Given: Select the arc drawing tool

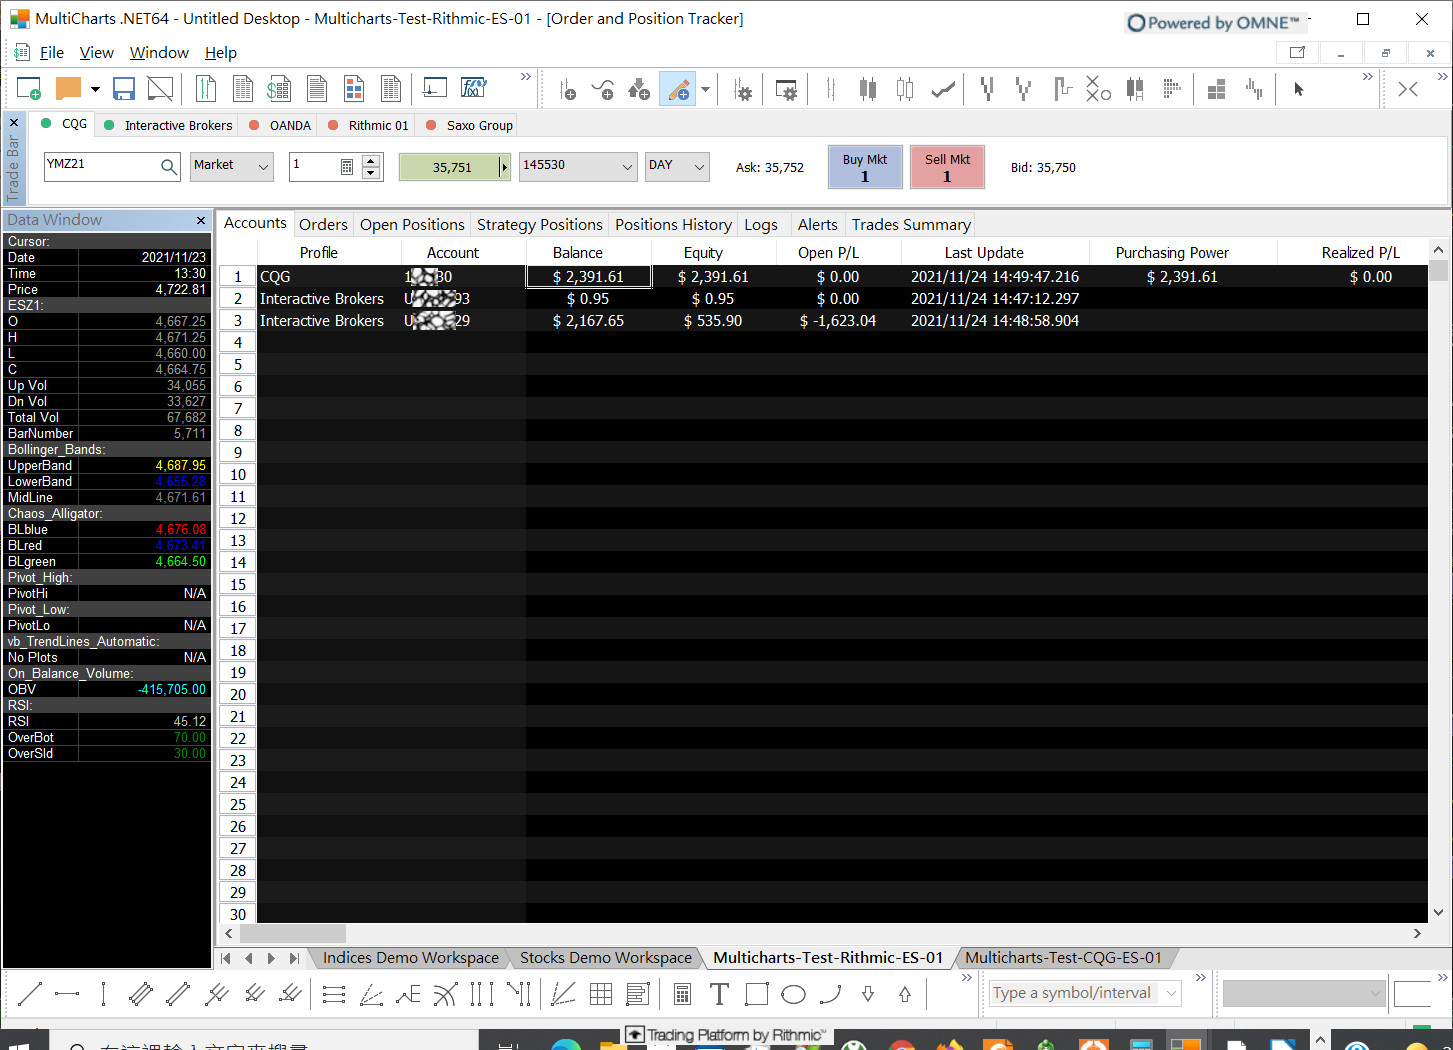Looking at the screenshot, I should [x=831, y=994].
